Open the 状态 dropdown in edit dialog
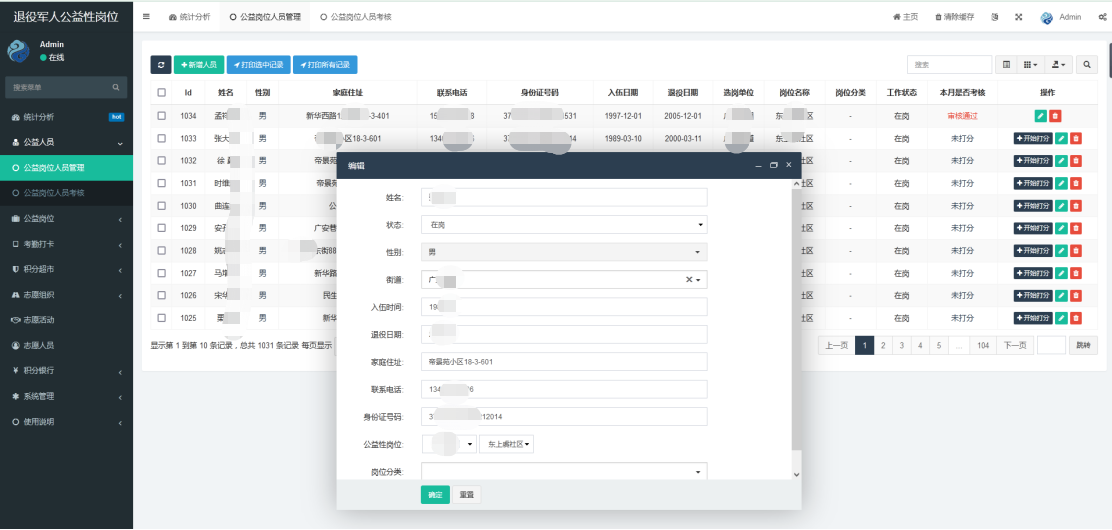 564,225
